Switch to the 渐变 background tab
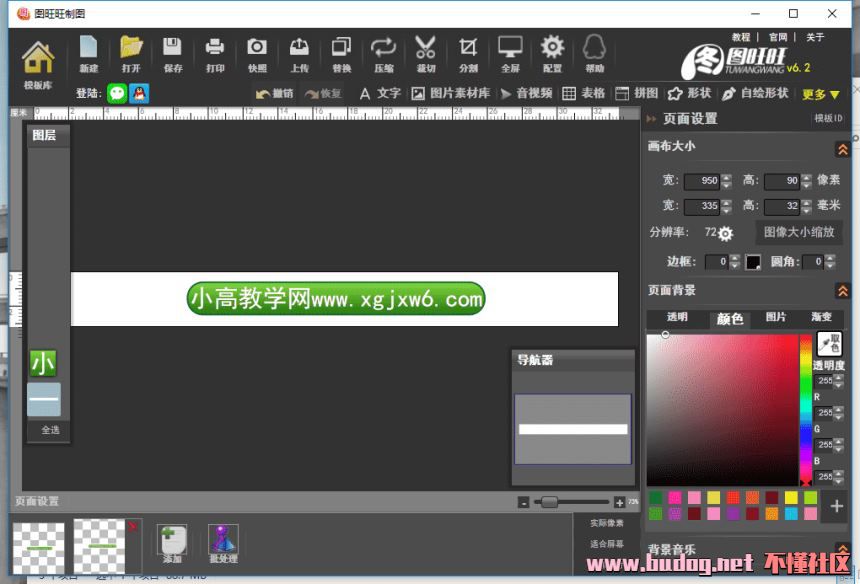Image resolution: width=860 pixels, height=584 pixels. click(821, 317)
